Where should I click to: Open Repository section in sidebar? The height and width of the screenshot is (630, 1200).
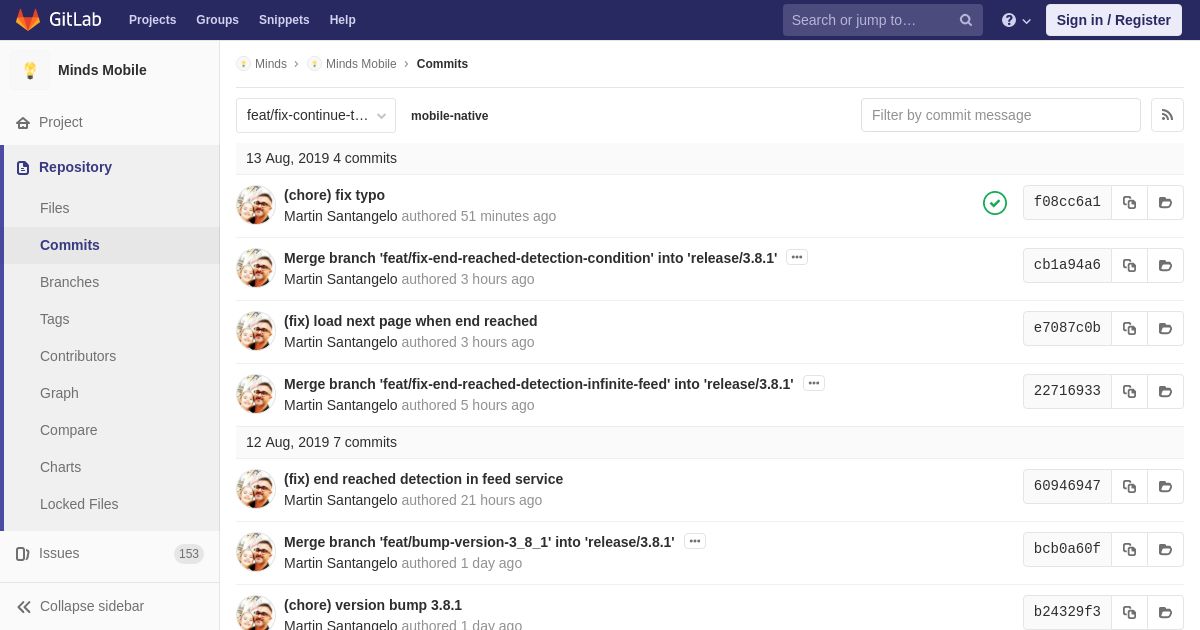(x=112, y=167)
